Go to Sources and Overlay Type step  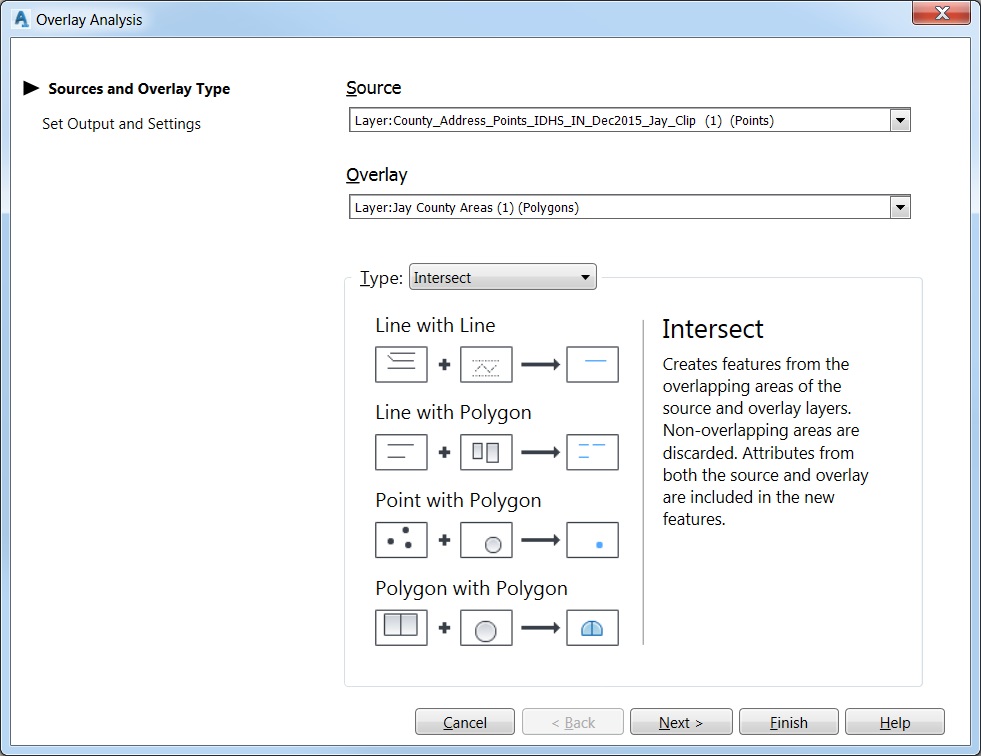pyautogui.click(x=139, y=89)
